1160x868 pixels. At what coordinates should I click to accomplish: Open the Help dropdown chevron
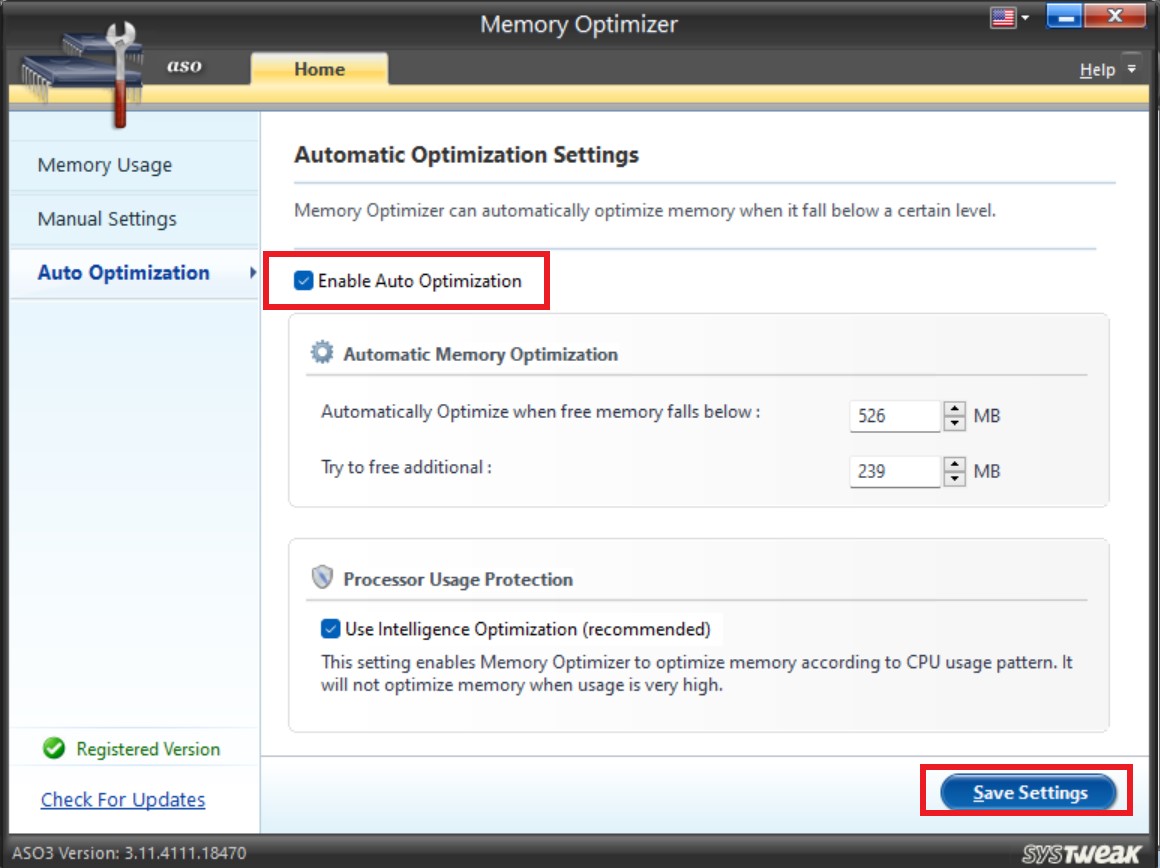pos(1129,69)
